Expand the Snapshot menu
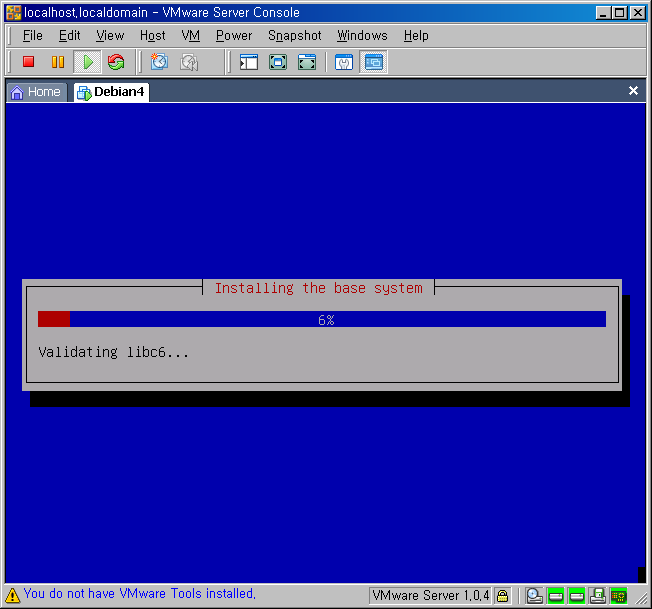652x609 pixels. point(294,35)
